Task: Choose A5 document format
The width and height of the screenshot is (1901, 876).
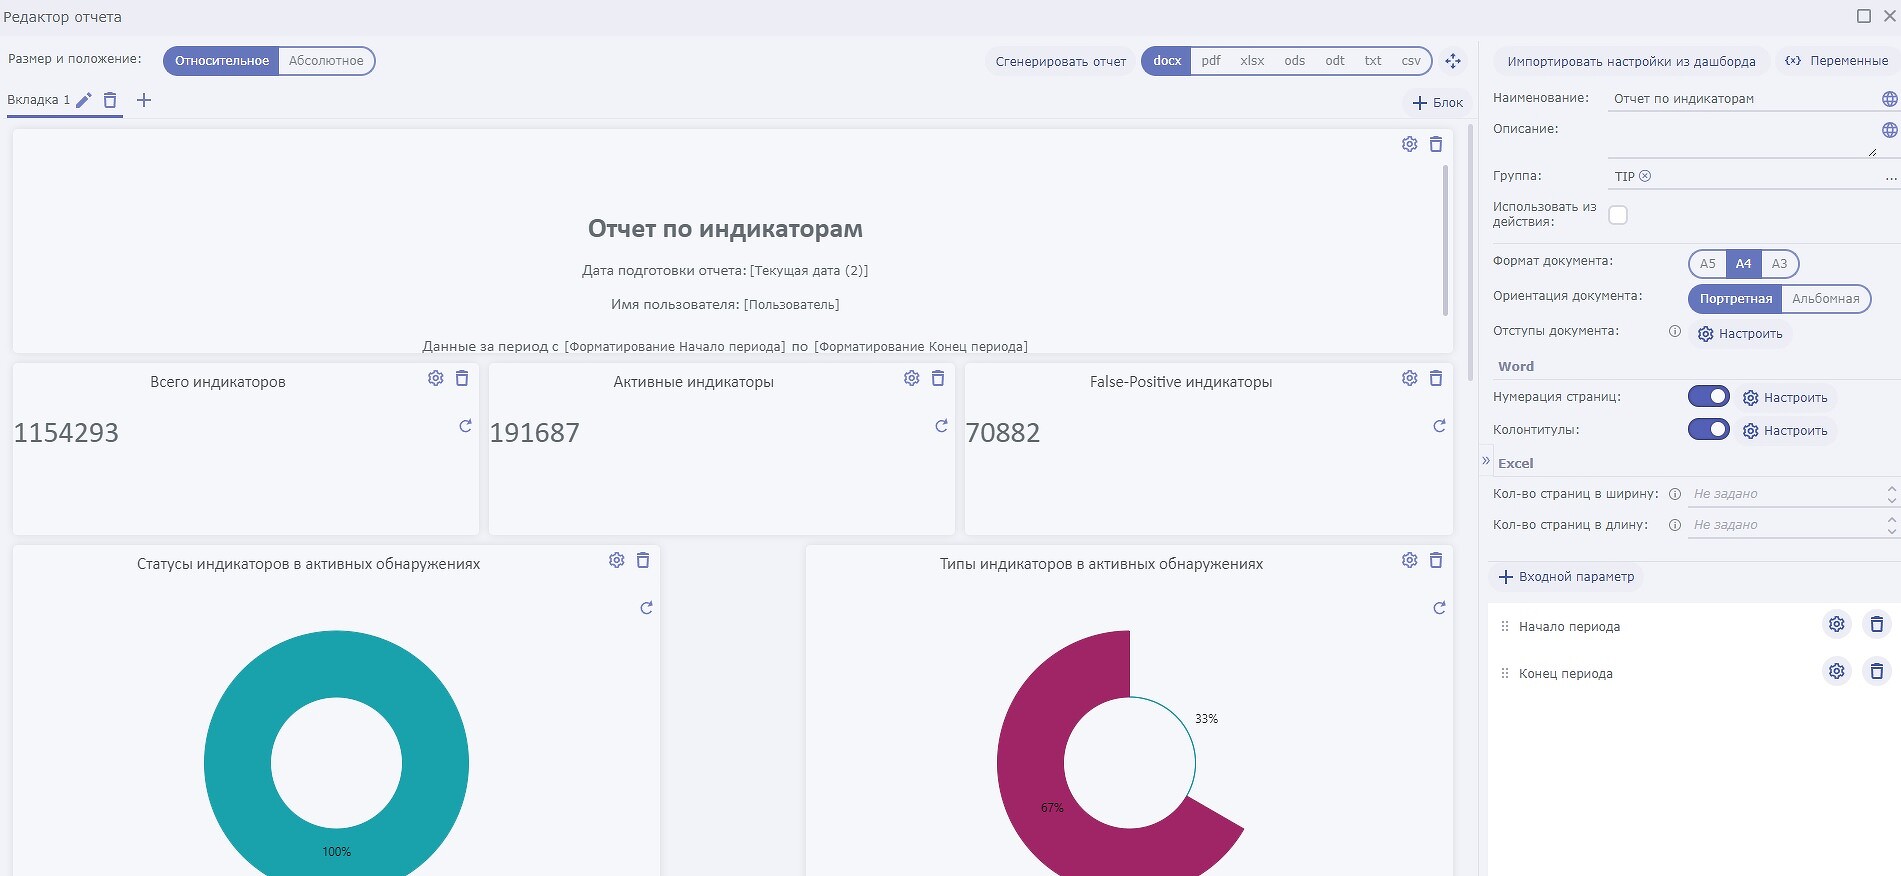Action: 1708,264
